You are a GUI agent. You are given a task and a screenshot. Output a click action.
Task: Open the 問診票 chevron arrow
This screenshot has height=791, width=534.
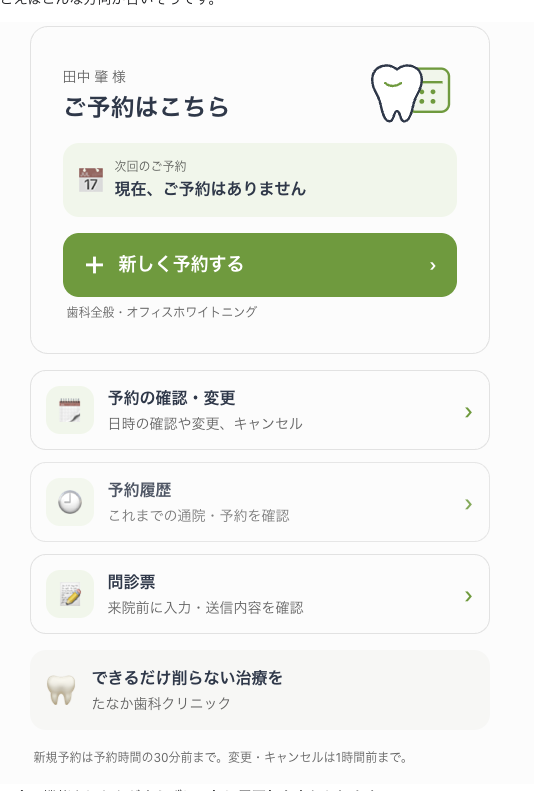pyautogui.click(x=468, y=596)
